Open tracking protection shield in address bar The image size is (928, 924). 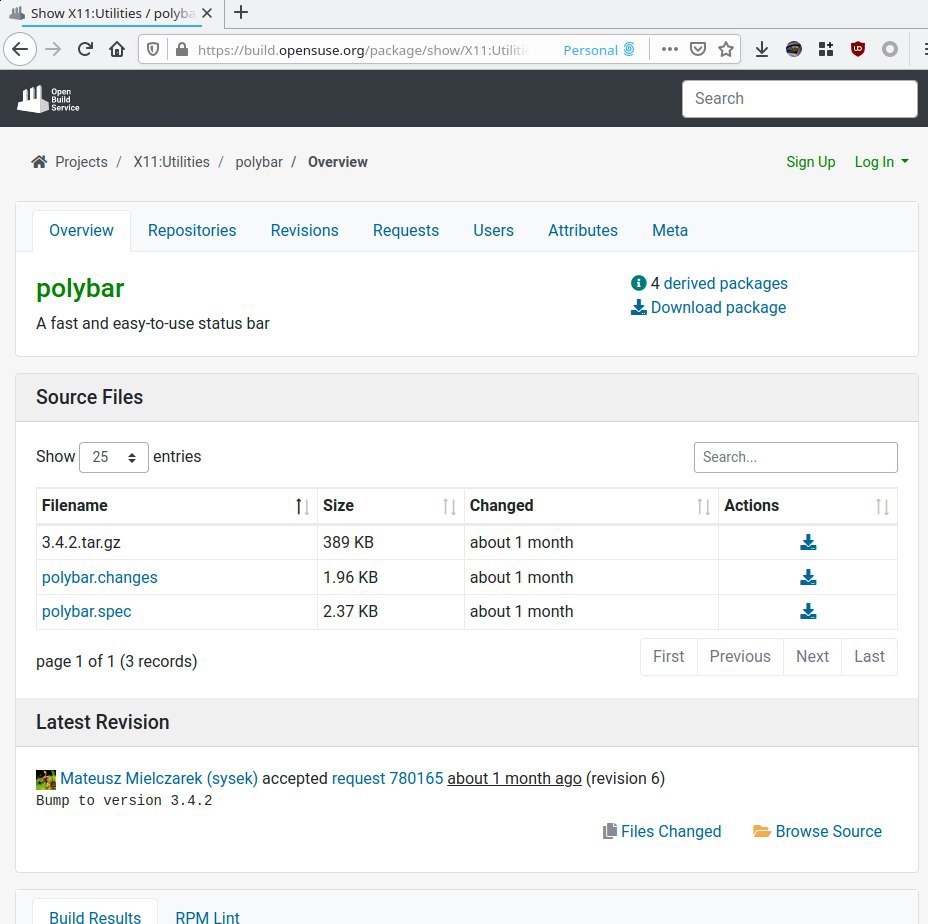[x=153, y=50]
